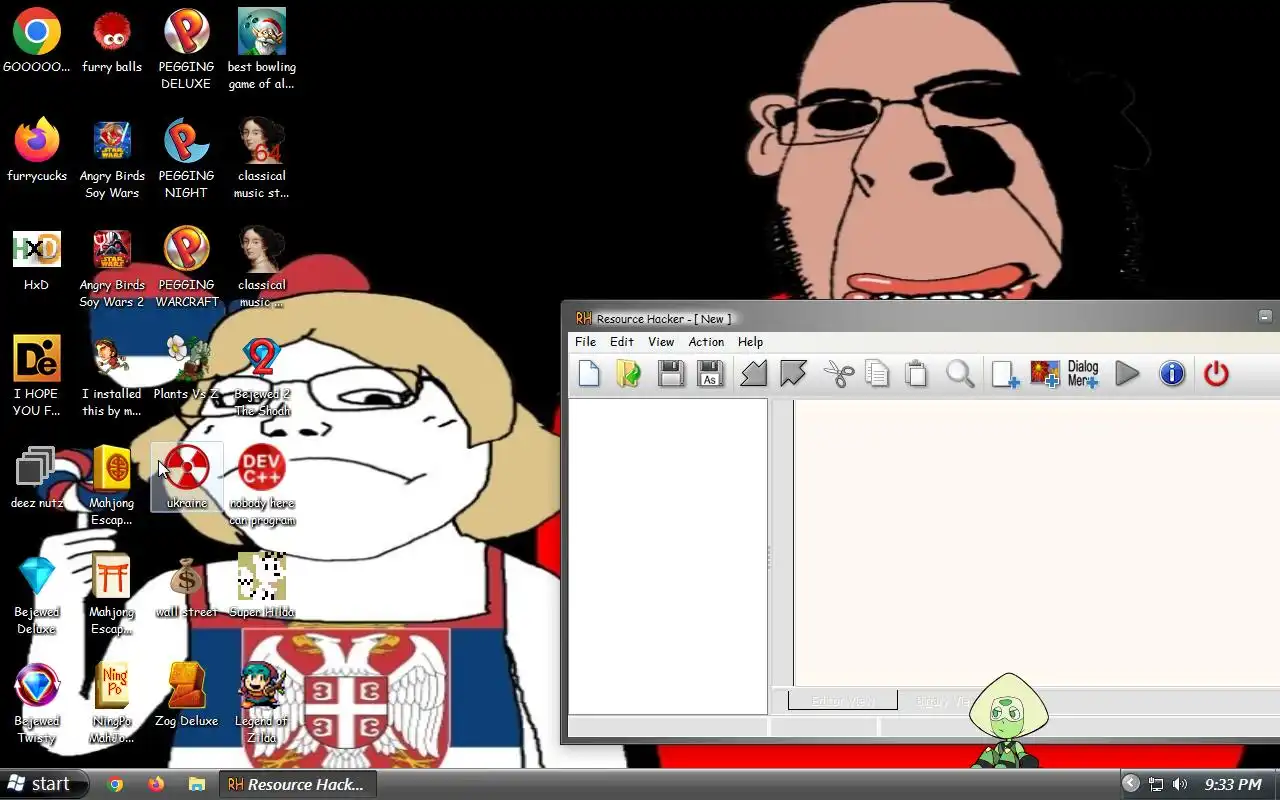This screenshot has width=1280, height=800.
Task: Click the Save As floppy icon
Action: pos(710,374)
